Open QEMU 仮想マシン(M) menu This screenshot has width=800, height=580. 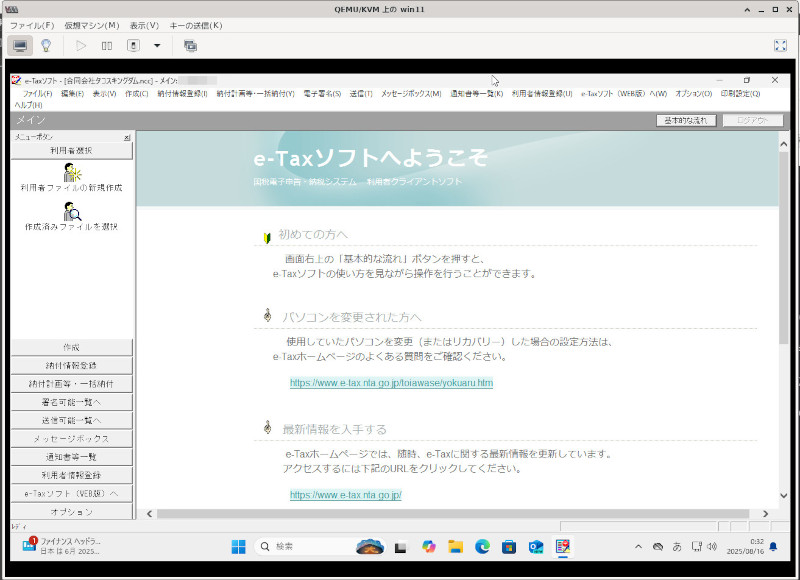point(92,26)
